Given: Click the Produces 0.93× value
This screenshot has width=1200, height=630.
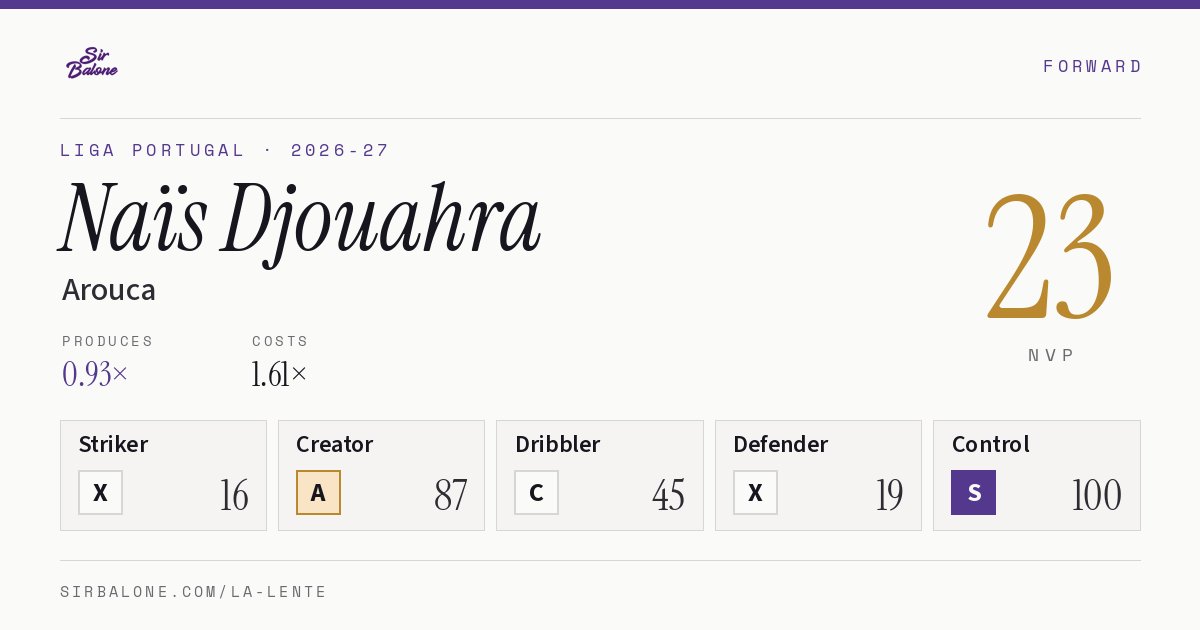Looking at the screenshot, I should [x=95, y=374].
